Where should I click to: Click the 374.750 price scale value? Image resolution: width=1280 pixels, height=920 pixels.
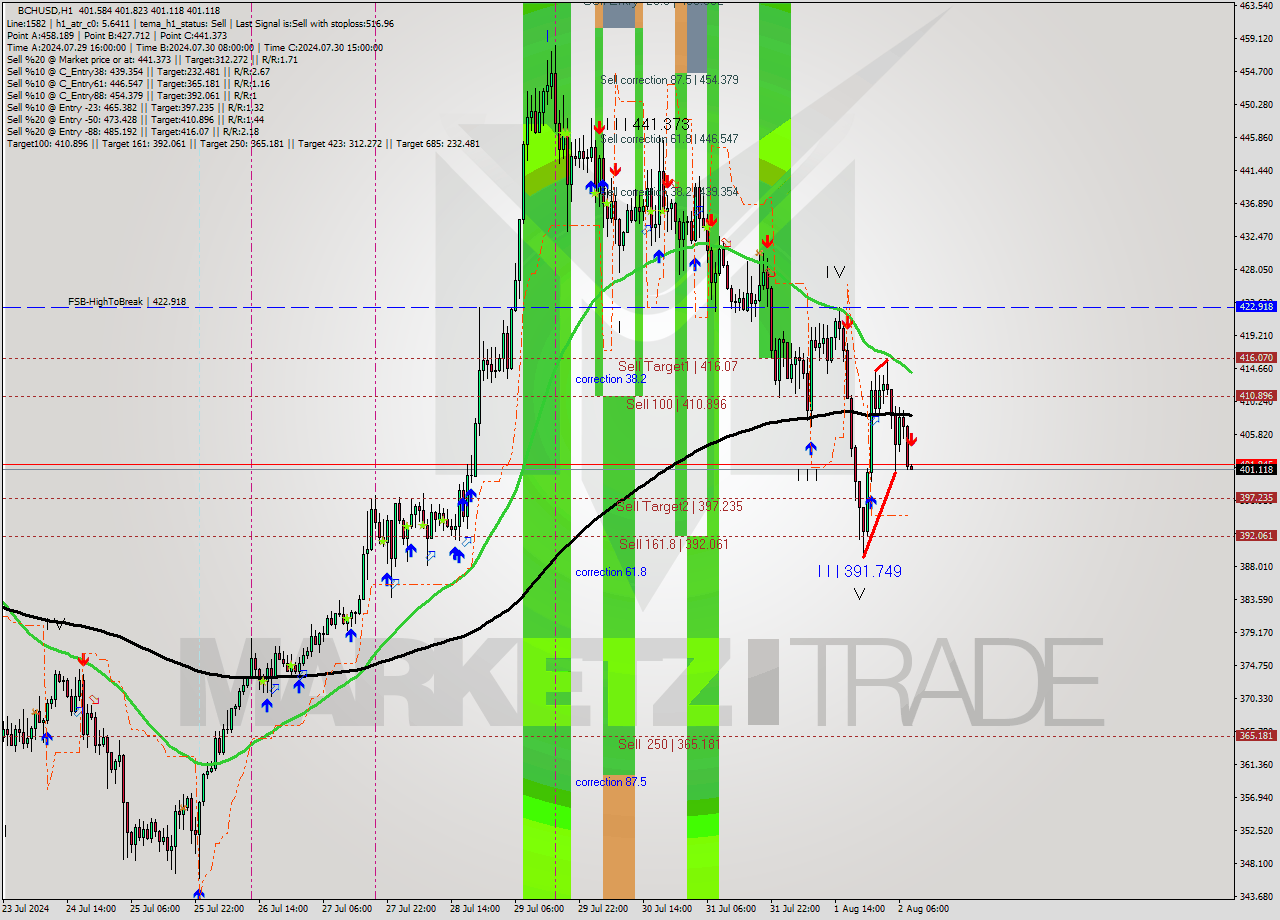1256,666
